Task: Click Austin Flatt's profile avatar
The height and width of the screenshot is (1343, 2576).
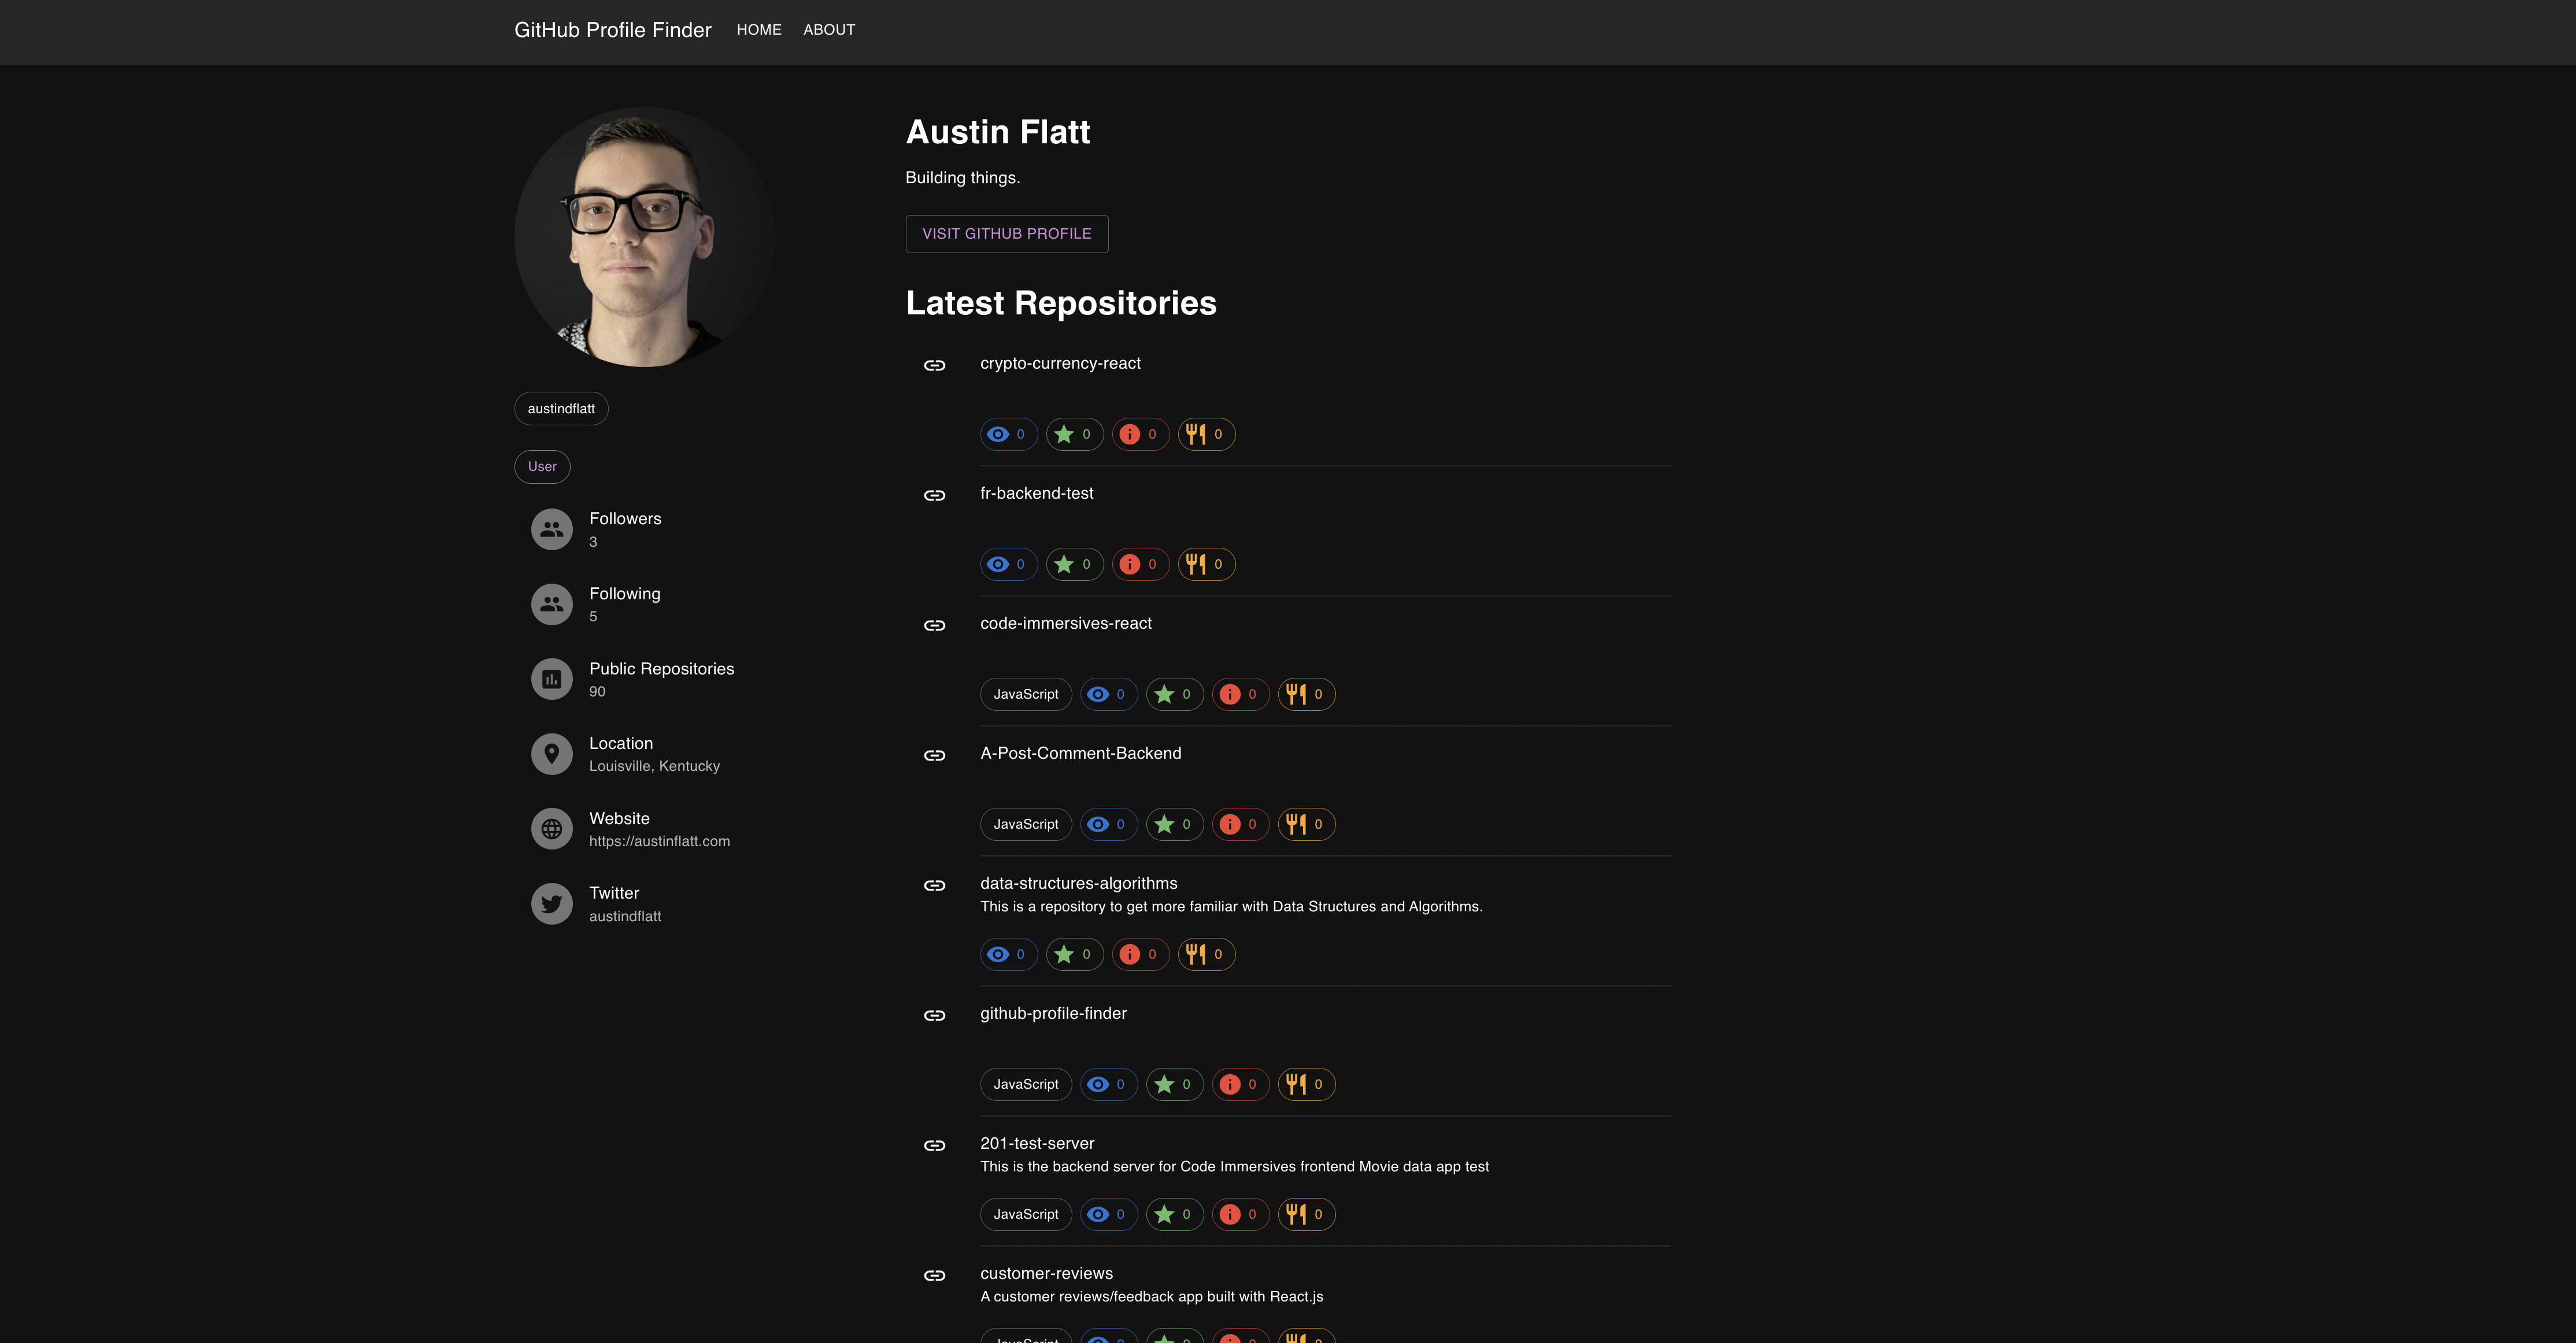Action: 644,237
